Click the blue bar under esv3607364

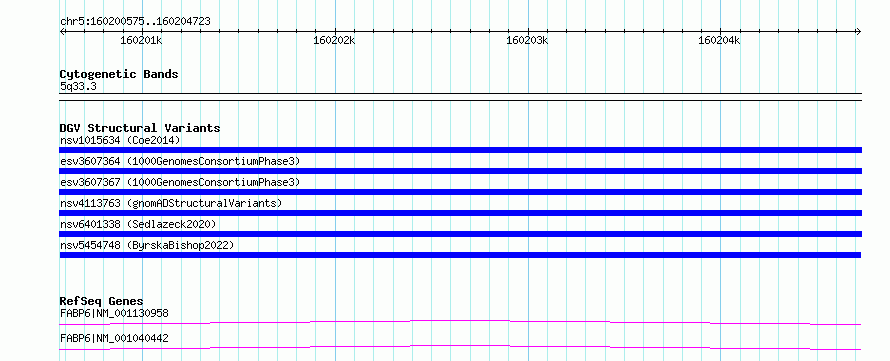click(460, 171)
